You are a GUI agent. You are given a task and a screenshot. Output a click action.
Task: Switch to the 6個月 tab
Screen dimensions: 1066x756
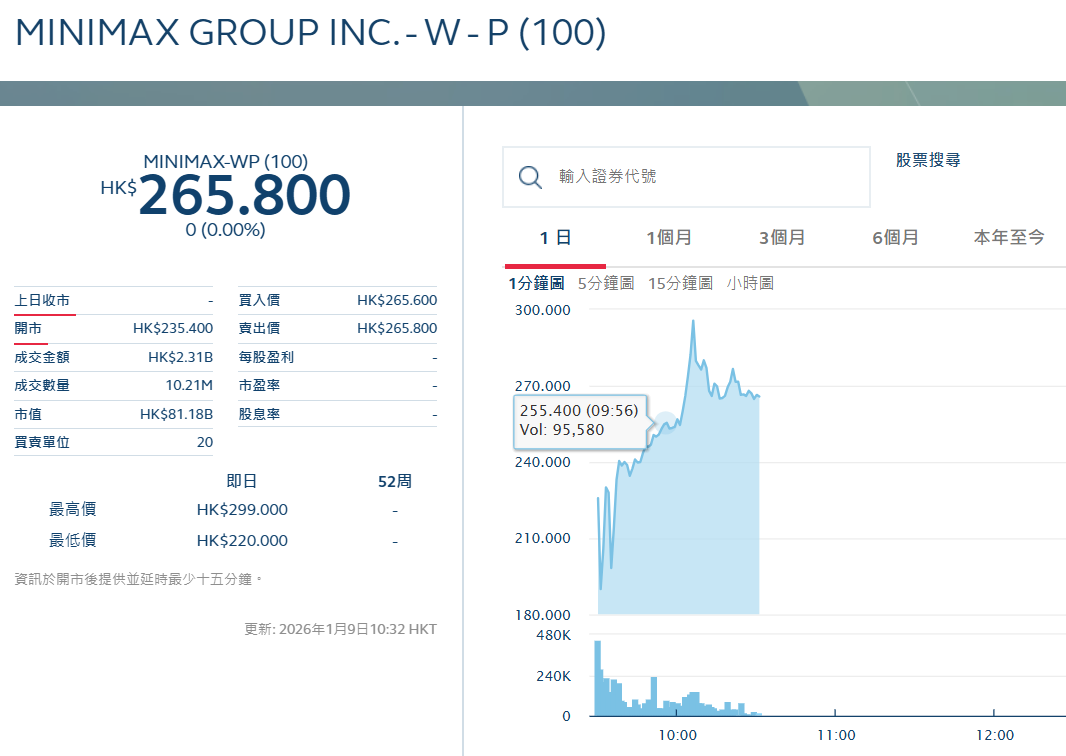click(x=895, y=238)
